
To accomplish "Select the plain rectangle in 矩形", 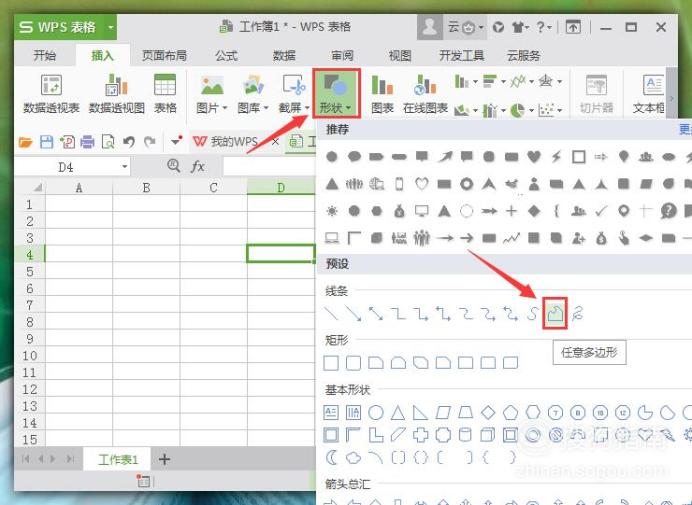I will (331, 363).
